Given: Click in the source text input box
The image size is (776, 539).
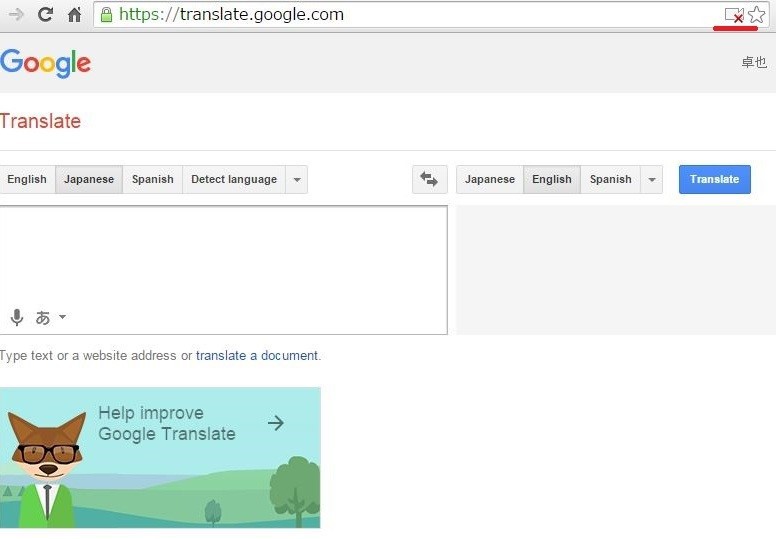Looking at the screenshot, I should point(224,270).
